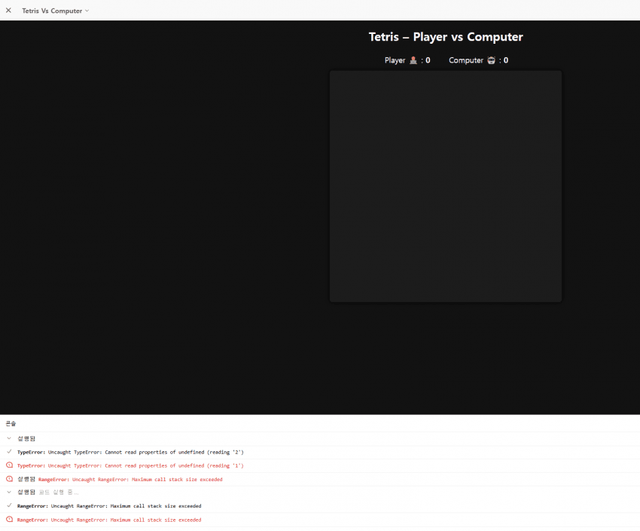
Task: Click red error icon on first RangeError row
Action: click(9, 479)
